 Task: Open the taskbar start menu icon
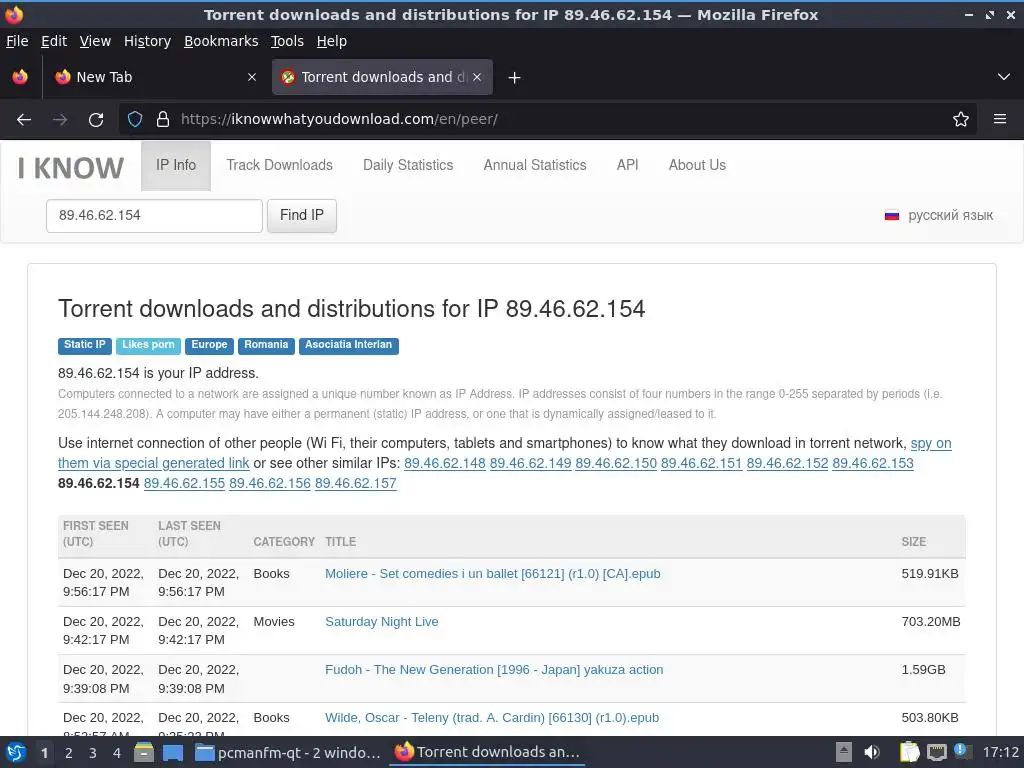pos(15,752)
